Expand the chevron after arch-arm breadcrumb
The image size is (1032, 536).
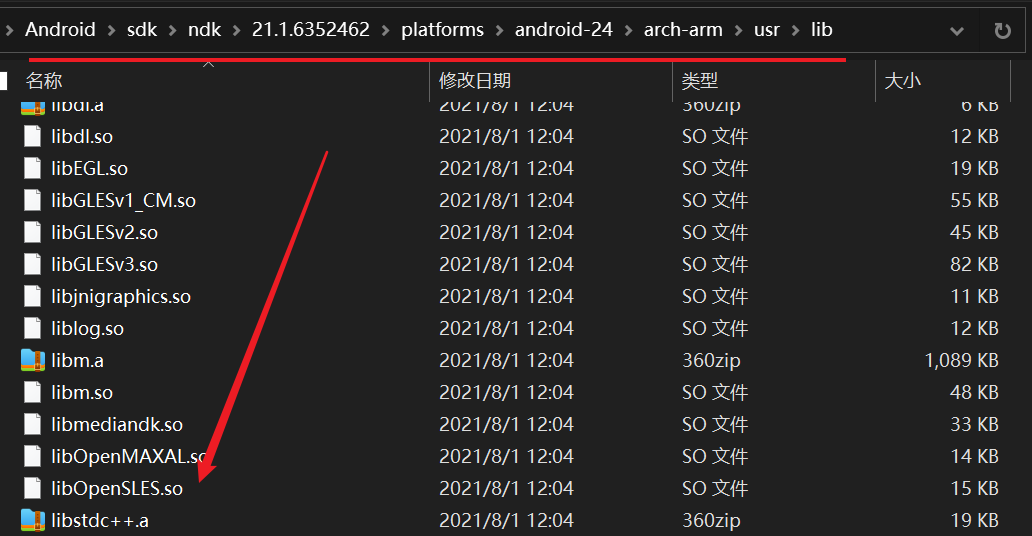[x=736, y=30]
